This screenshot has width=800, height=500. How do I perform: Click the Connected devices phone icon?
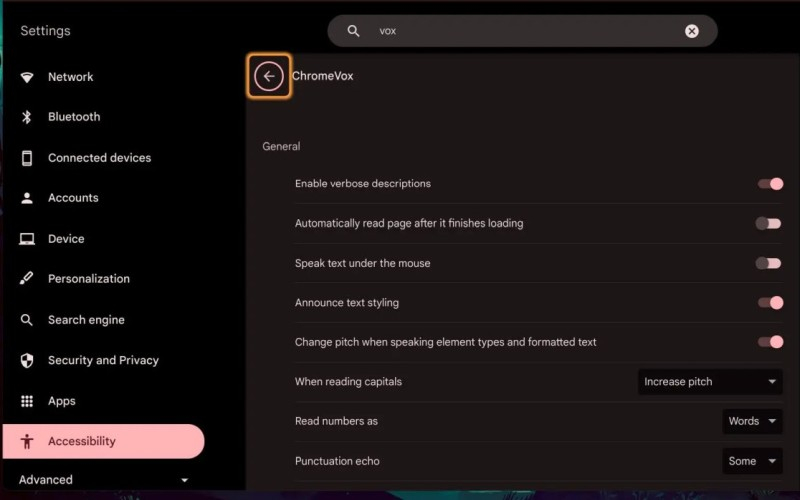(27, 158)
